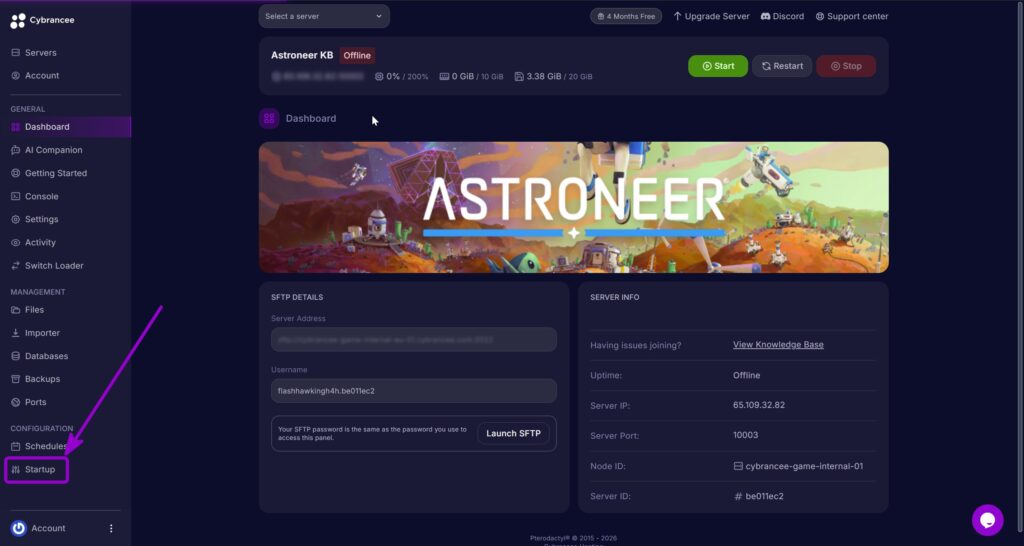Screen dimensions: 1024x546
Task: Click the Astroneer banner image
Action: (x=573, y=207)
